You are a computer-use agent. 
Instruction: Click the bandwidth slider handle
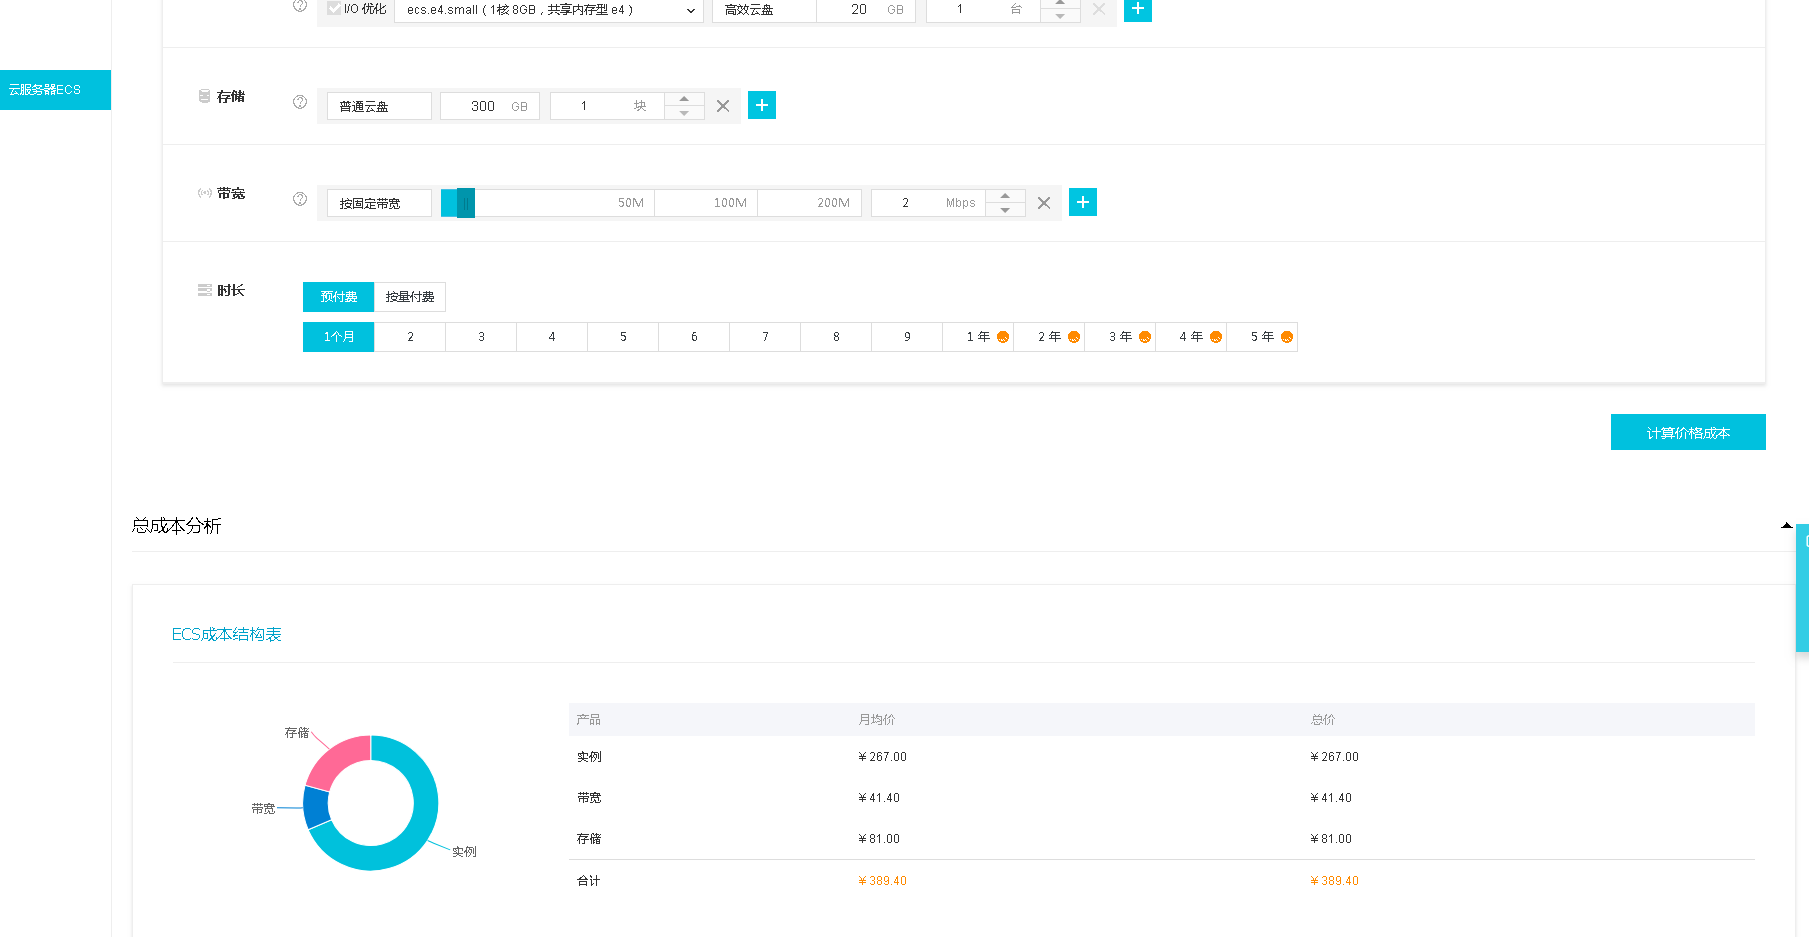click(x=466, y=203)
